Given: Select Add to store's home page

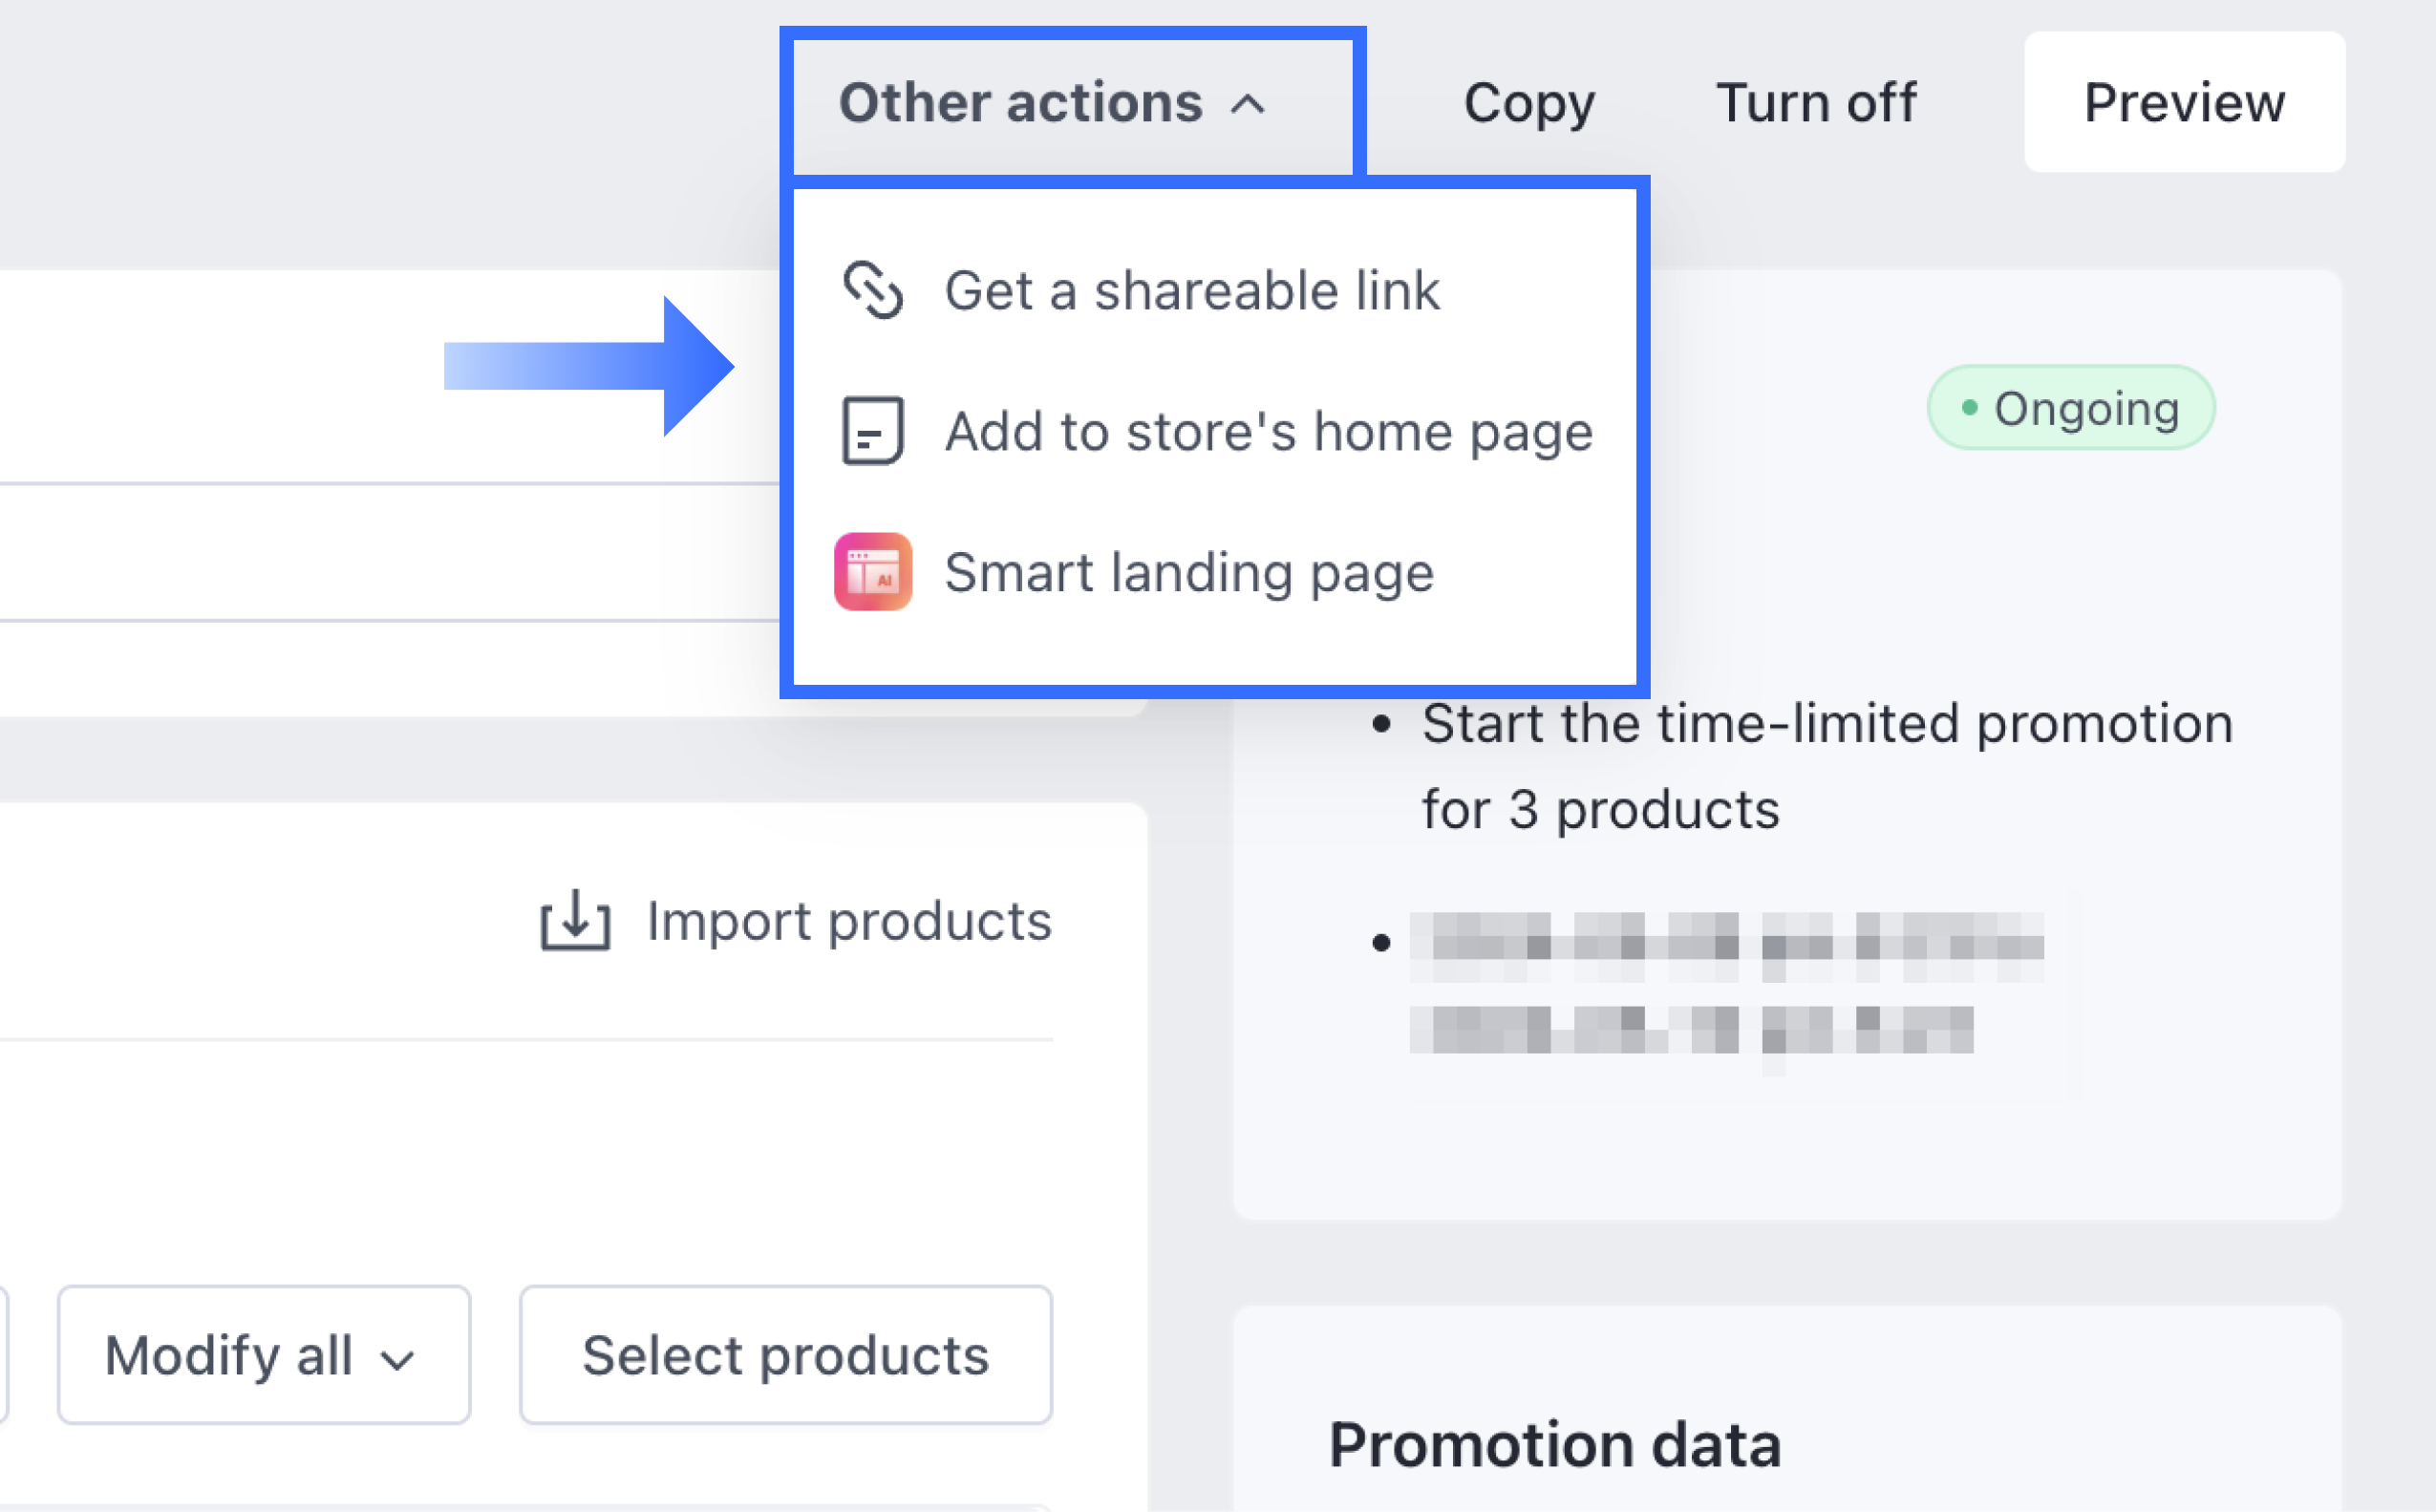Looking at the screenshot, I should [x=1268, y=431].
